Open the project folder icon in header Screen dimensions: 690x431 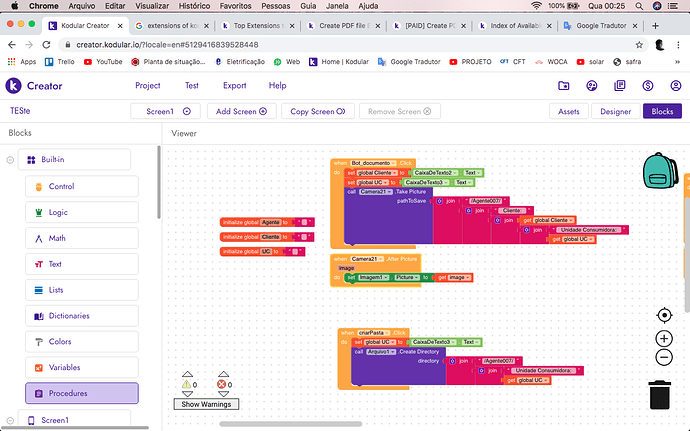[x=564, y=86]
